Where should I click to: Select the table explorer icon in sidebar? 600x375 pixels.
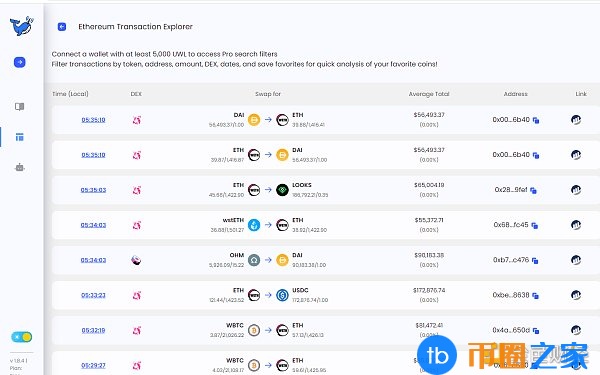point(20,137)
